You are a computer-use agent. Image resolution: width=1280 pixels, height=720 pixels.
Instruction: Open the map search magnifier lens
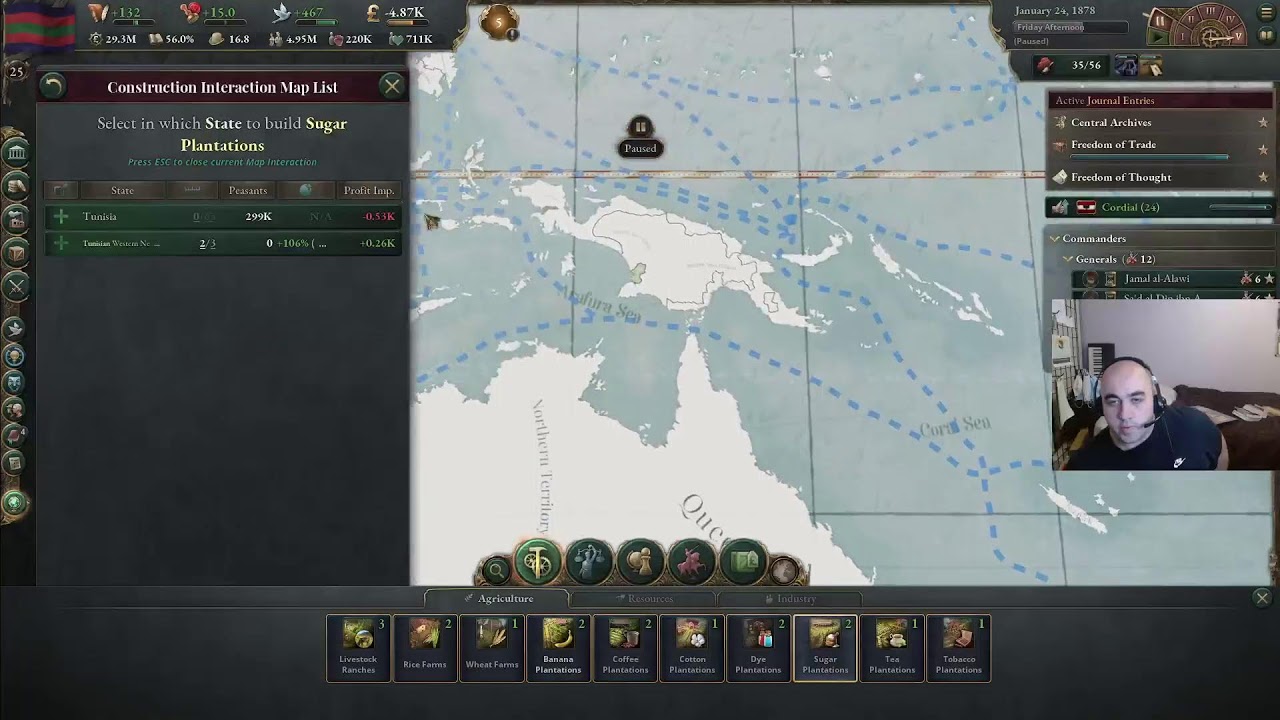click(495, 571)
